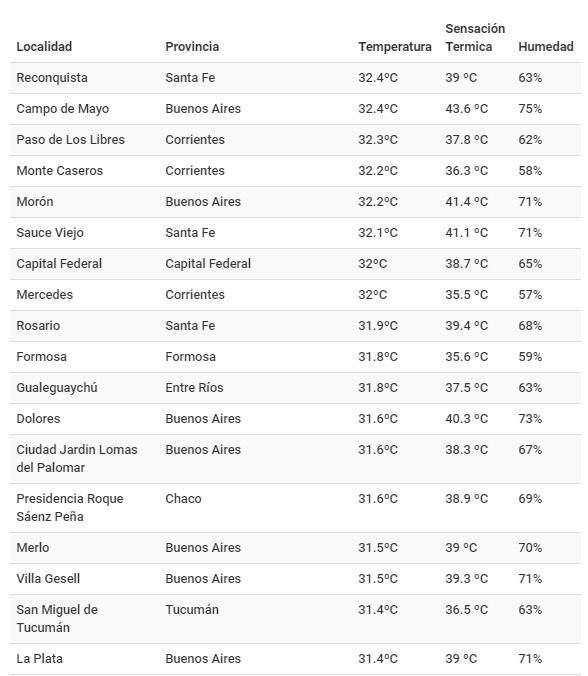Viewport: 588px width, 676px height.
Task: Click Ciudad Jardin Lomas del Palomar
Action: 77,459
